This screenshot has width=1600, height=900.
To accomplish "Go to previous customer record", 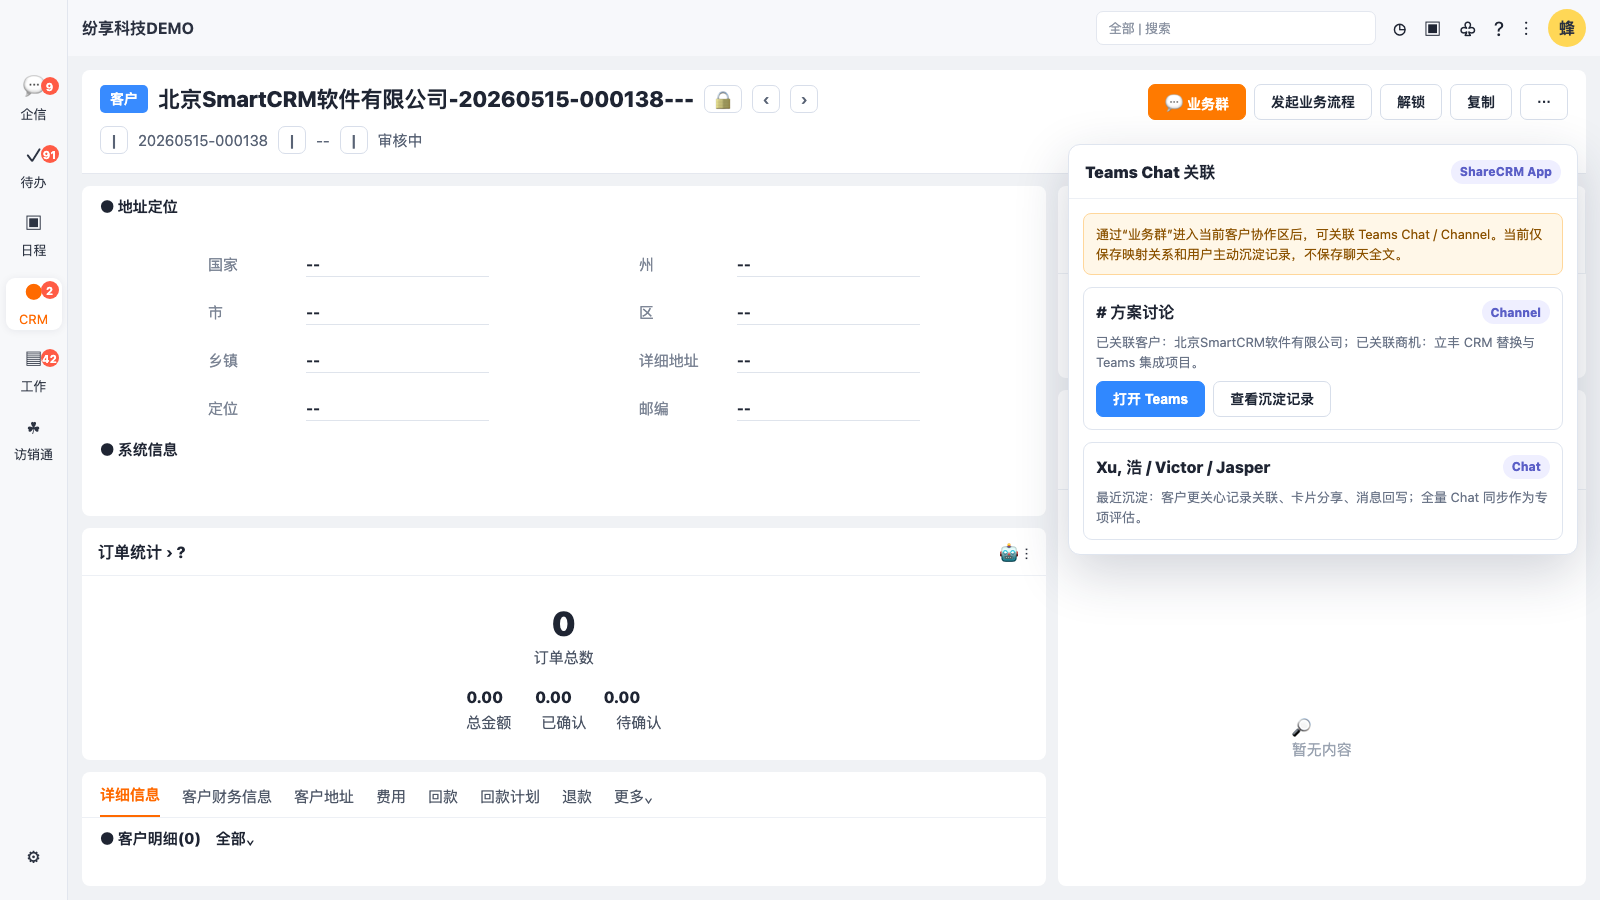I will tap(766, 100).
